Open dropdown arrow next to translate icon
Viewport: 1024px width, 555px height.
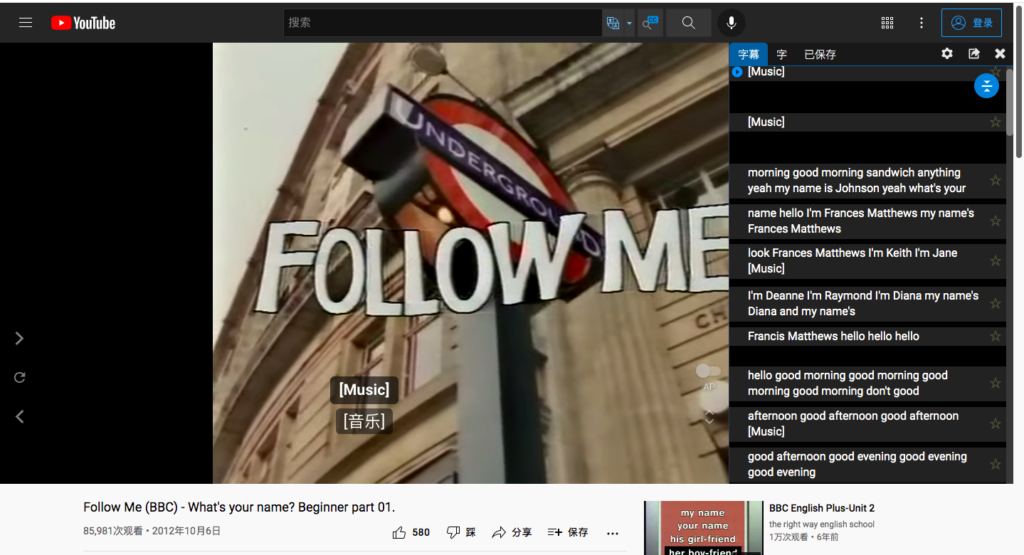click(630, 23)
